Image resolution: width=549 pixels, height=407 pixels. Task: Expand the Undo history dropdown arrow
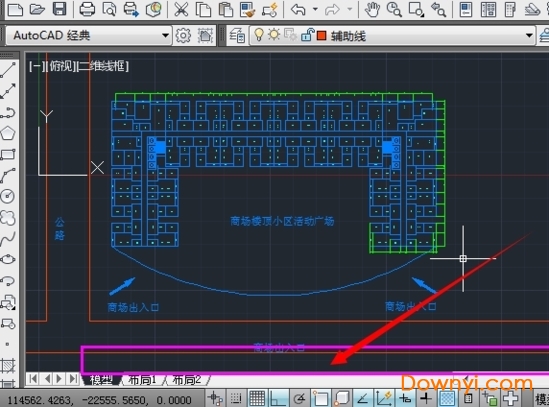[315, 9]
